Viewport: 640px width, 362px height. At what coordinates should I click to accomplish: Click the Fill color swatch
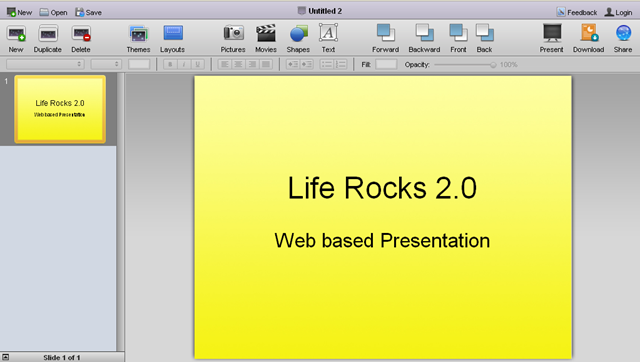(x=386, y=64)
